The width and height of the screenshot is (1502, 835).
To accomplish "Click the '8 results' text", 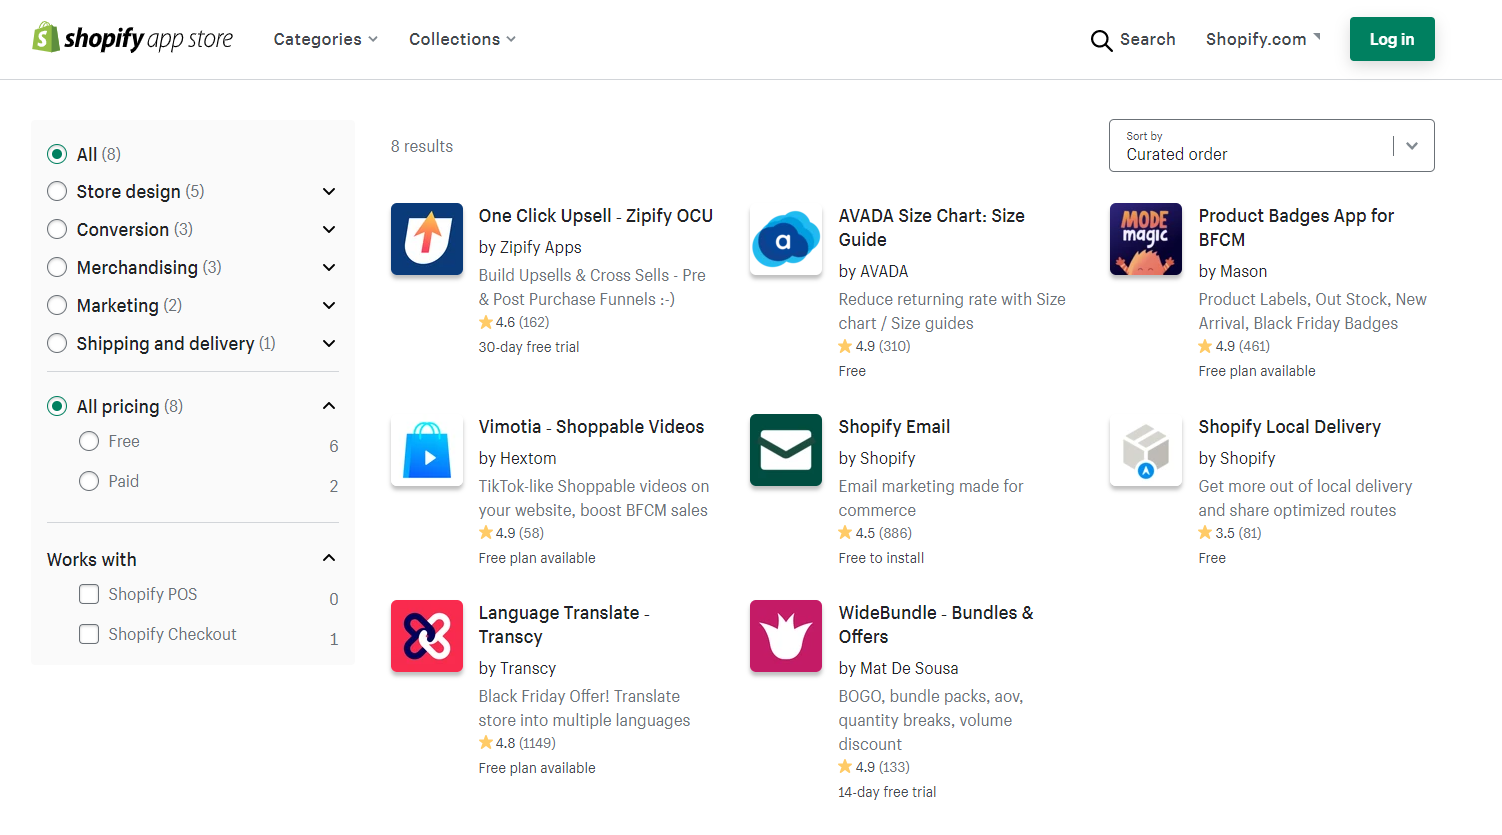I will click(422, 146).
